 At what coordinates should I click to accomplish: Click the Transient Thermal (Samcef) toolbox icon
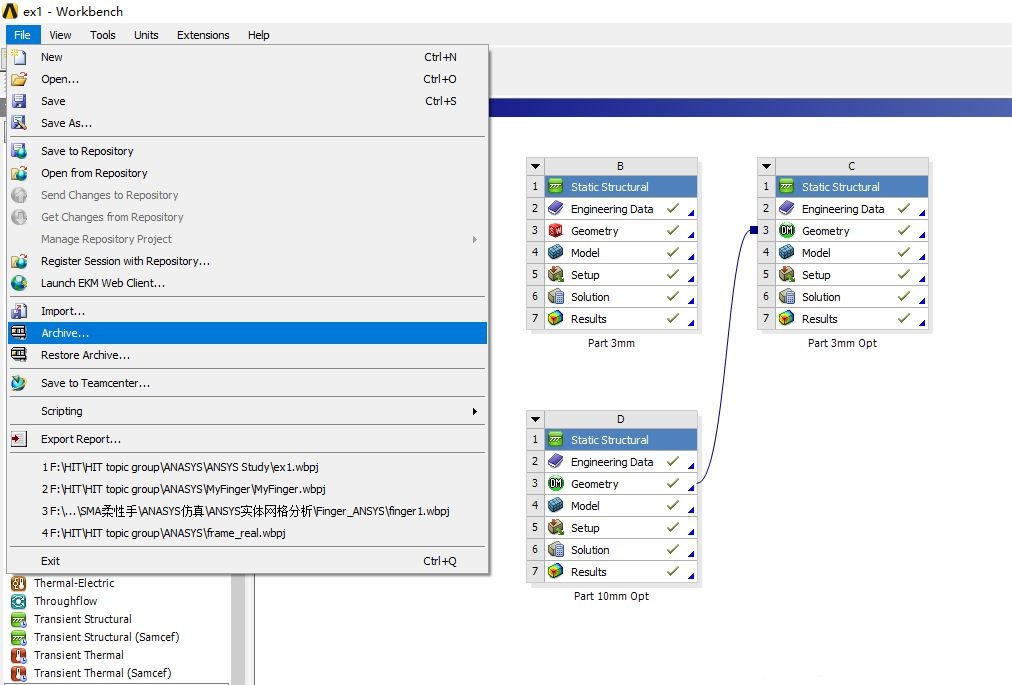point(19,673)
